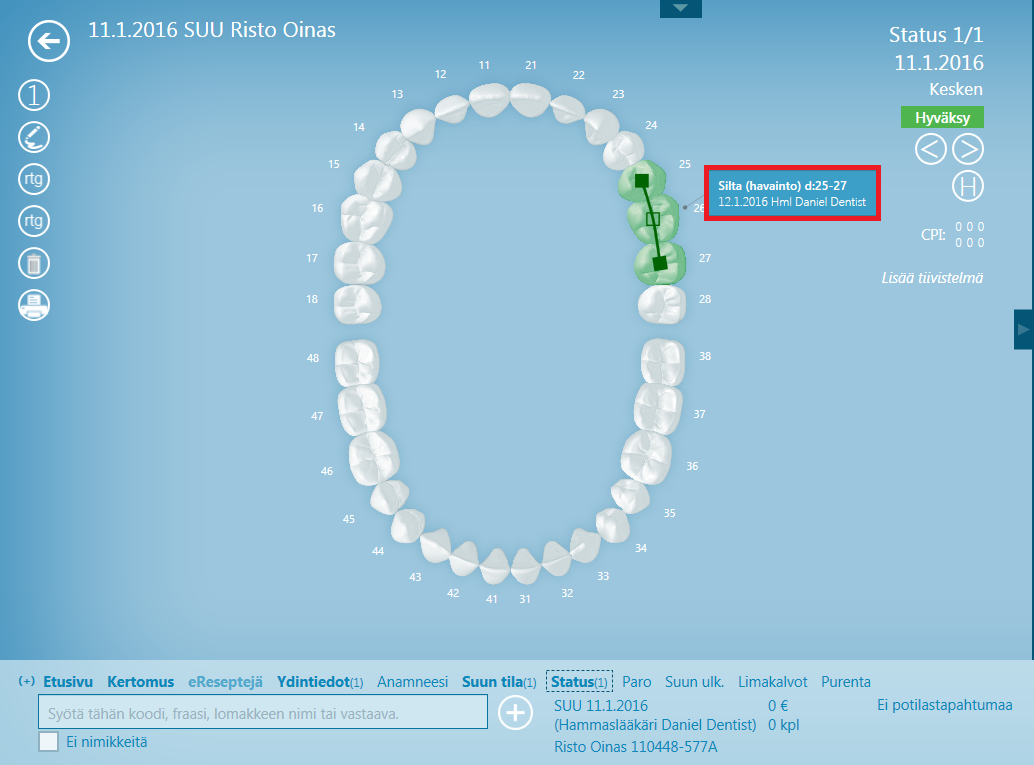
Task: Expand the right side panel arrow
Action: click(1023, 329)
